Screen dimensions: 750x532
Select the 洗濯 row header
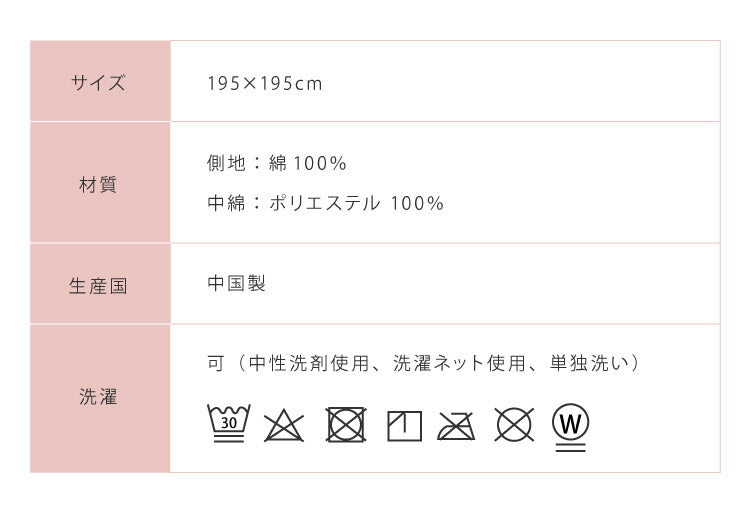pos(99,397)
